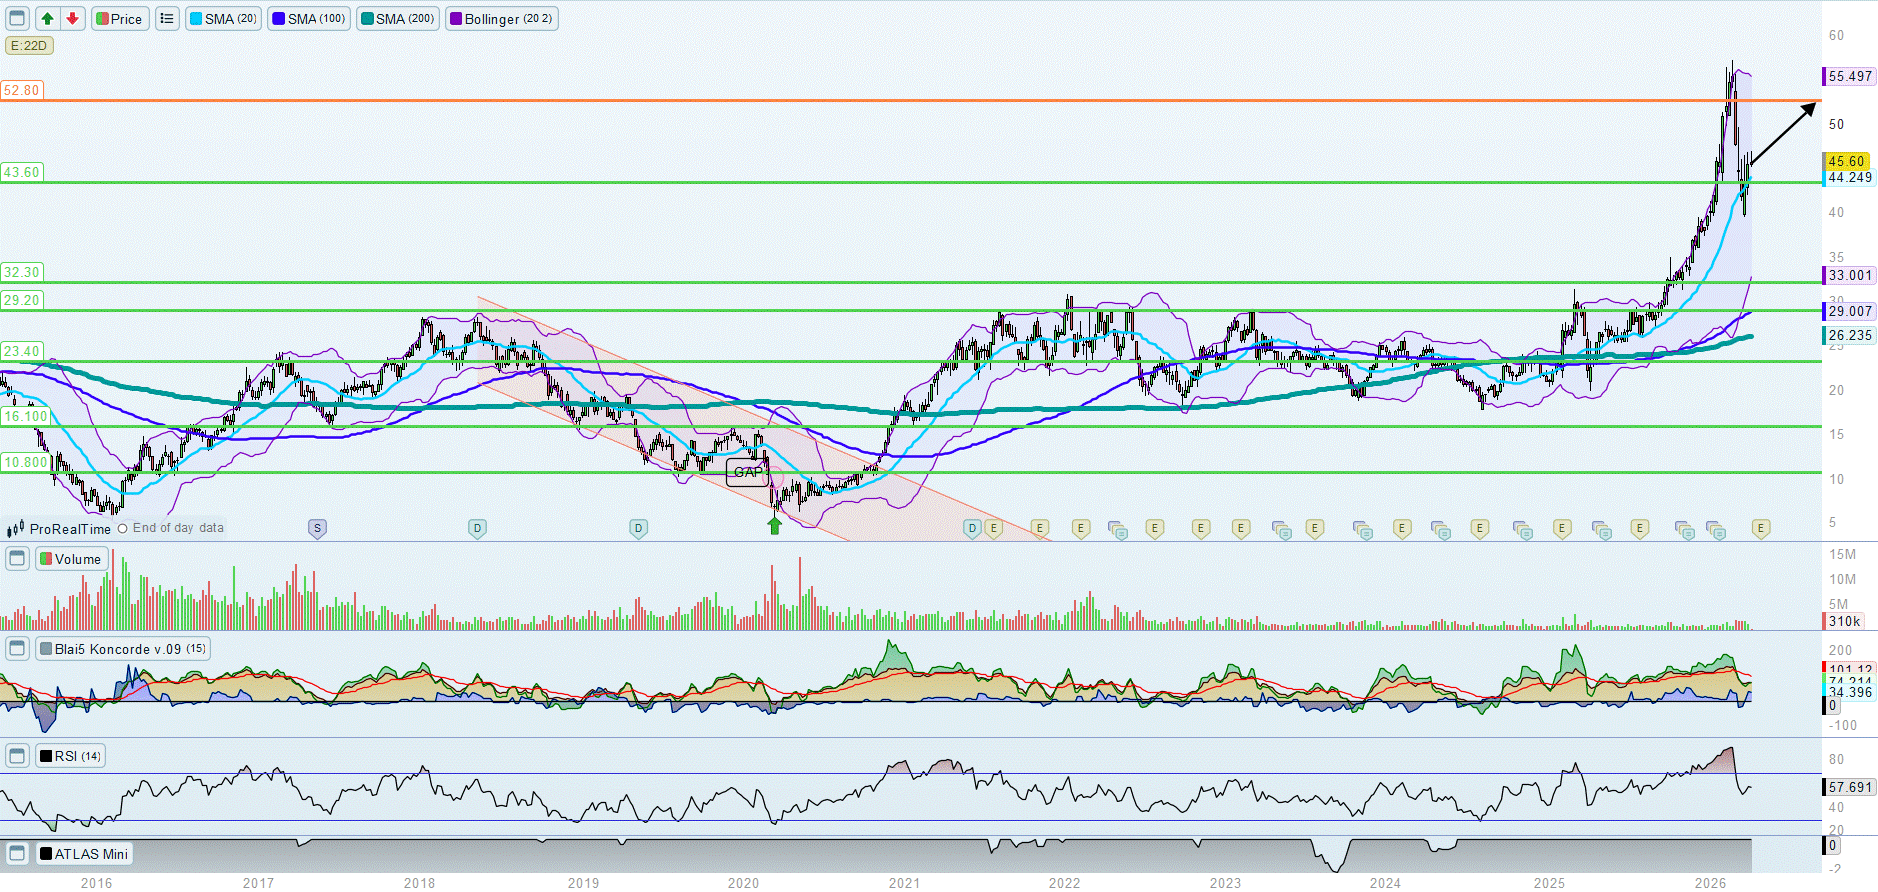Open the indicator list icon
This screenshot has height=892, width=1878.
point(167,18)
